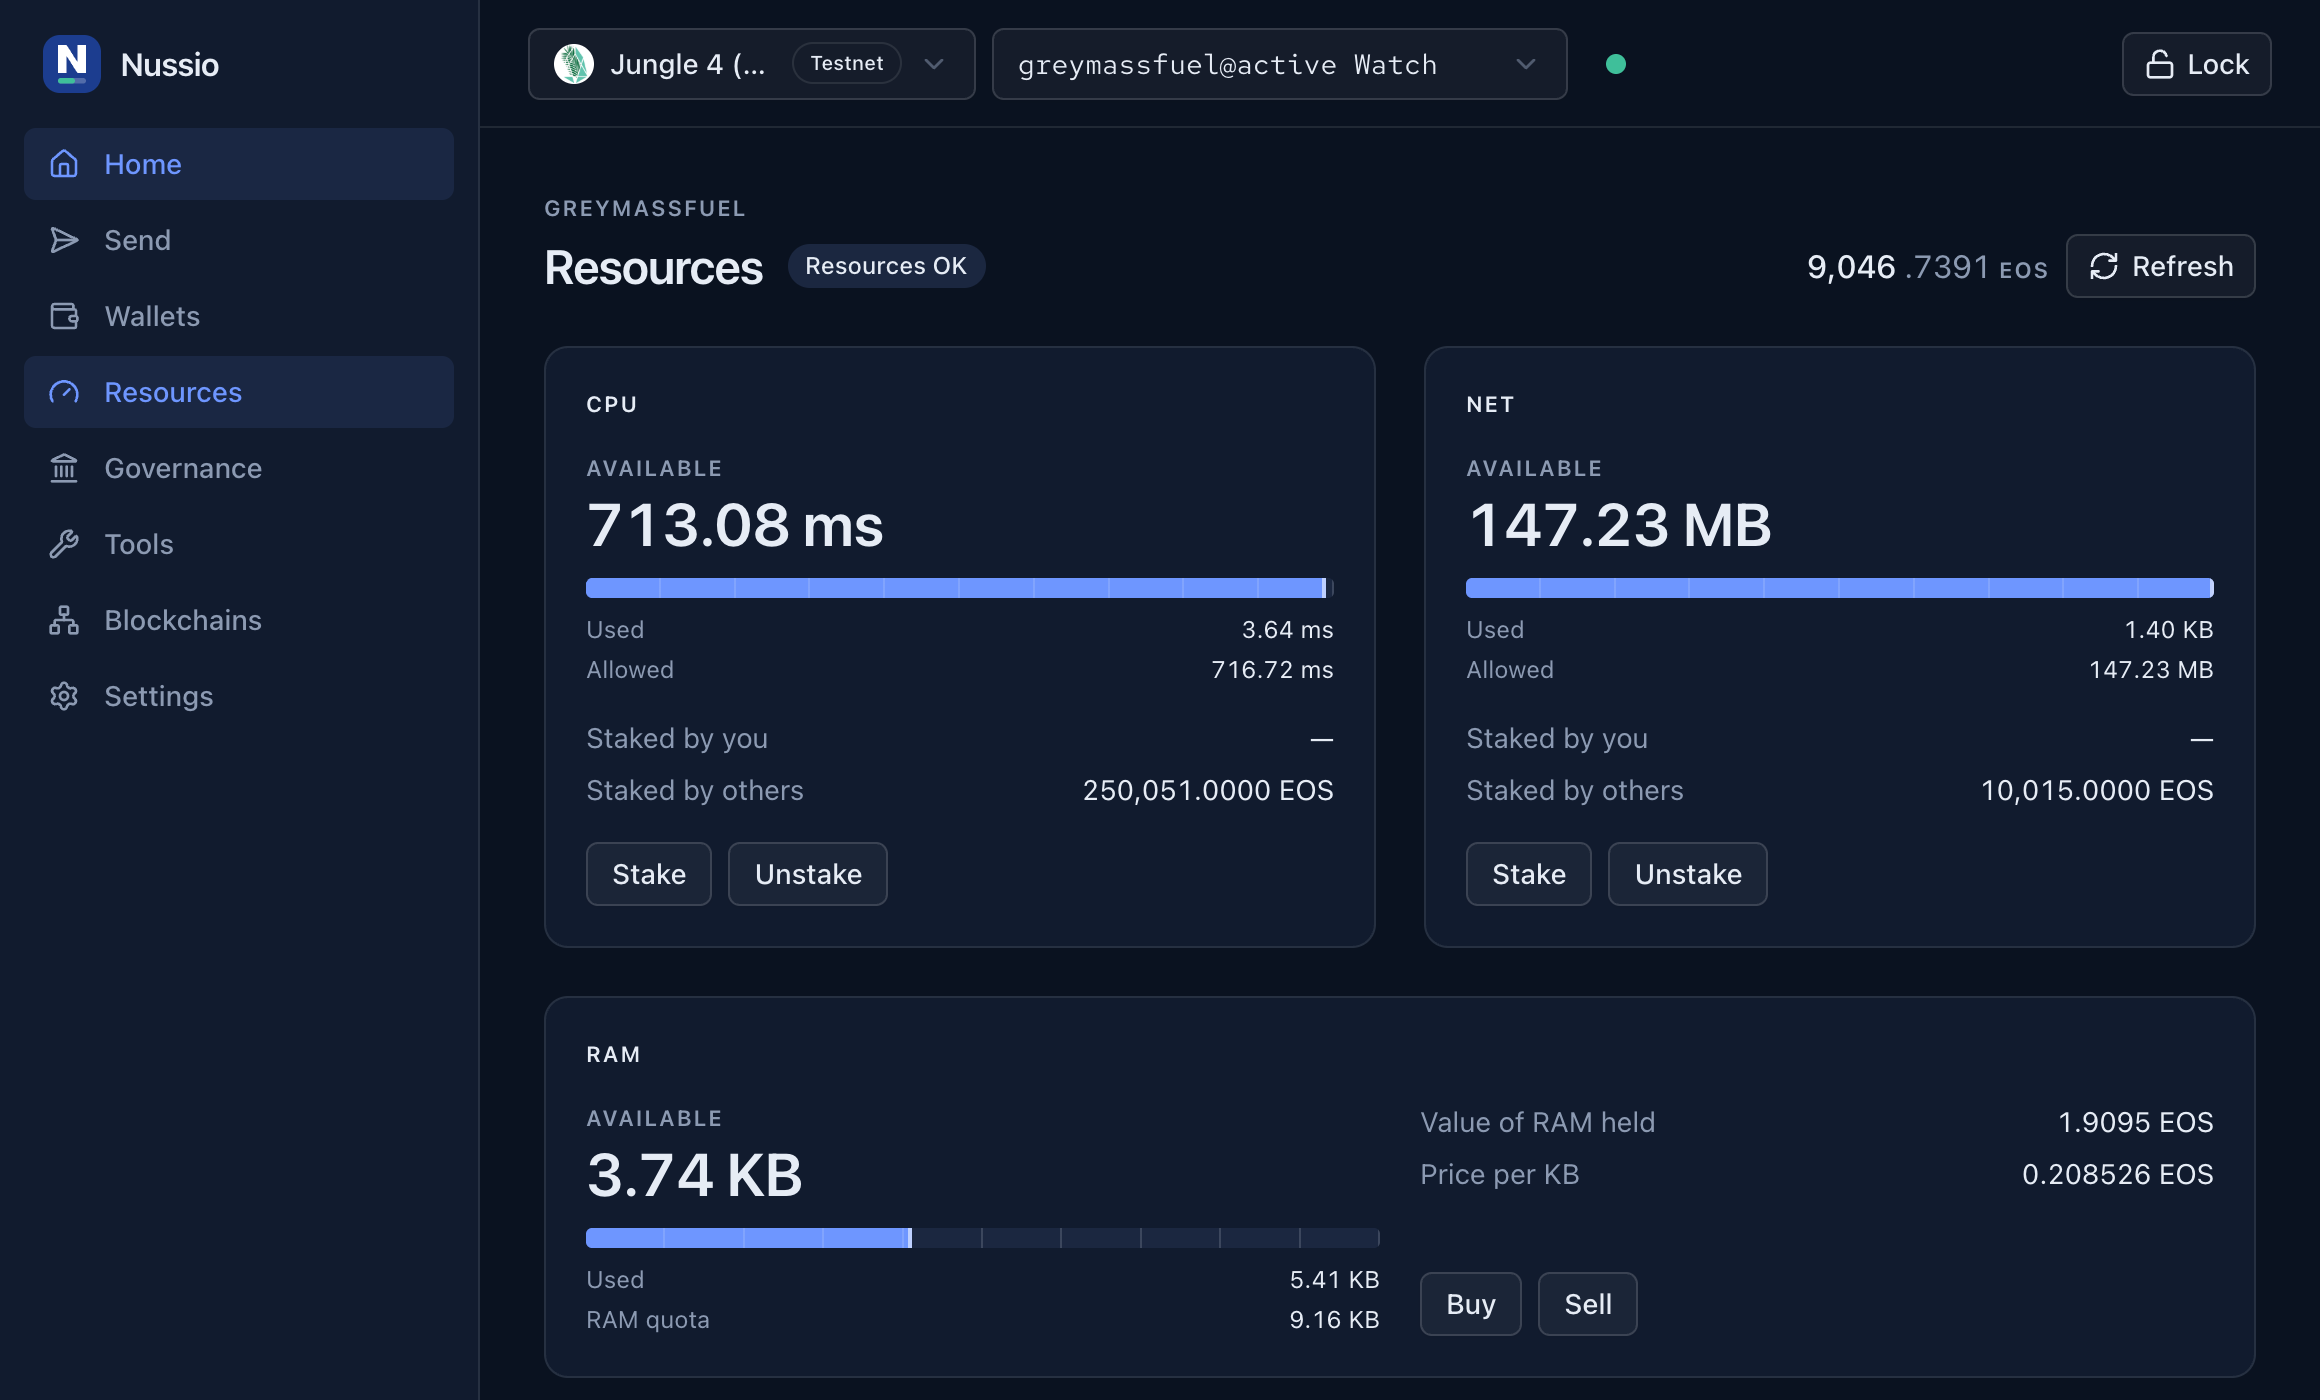Select Resources in sidebar

coord(239,392)
